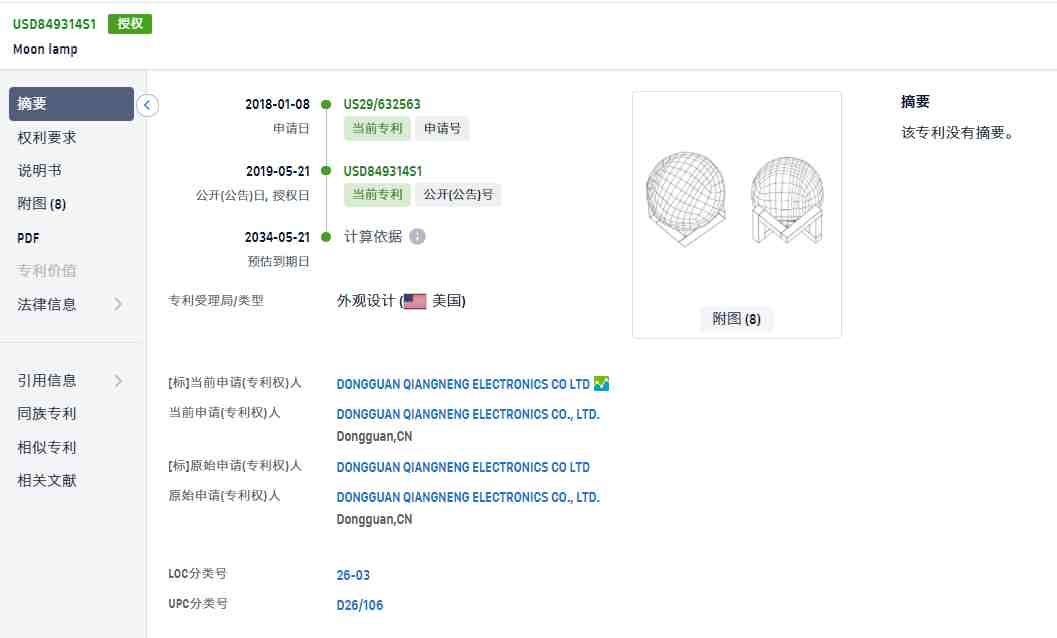Open the 同族专利 section

pos(47,413)
